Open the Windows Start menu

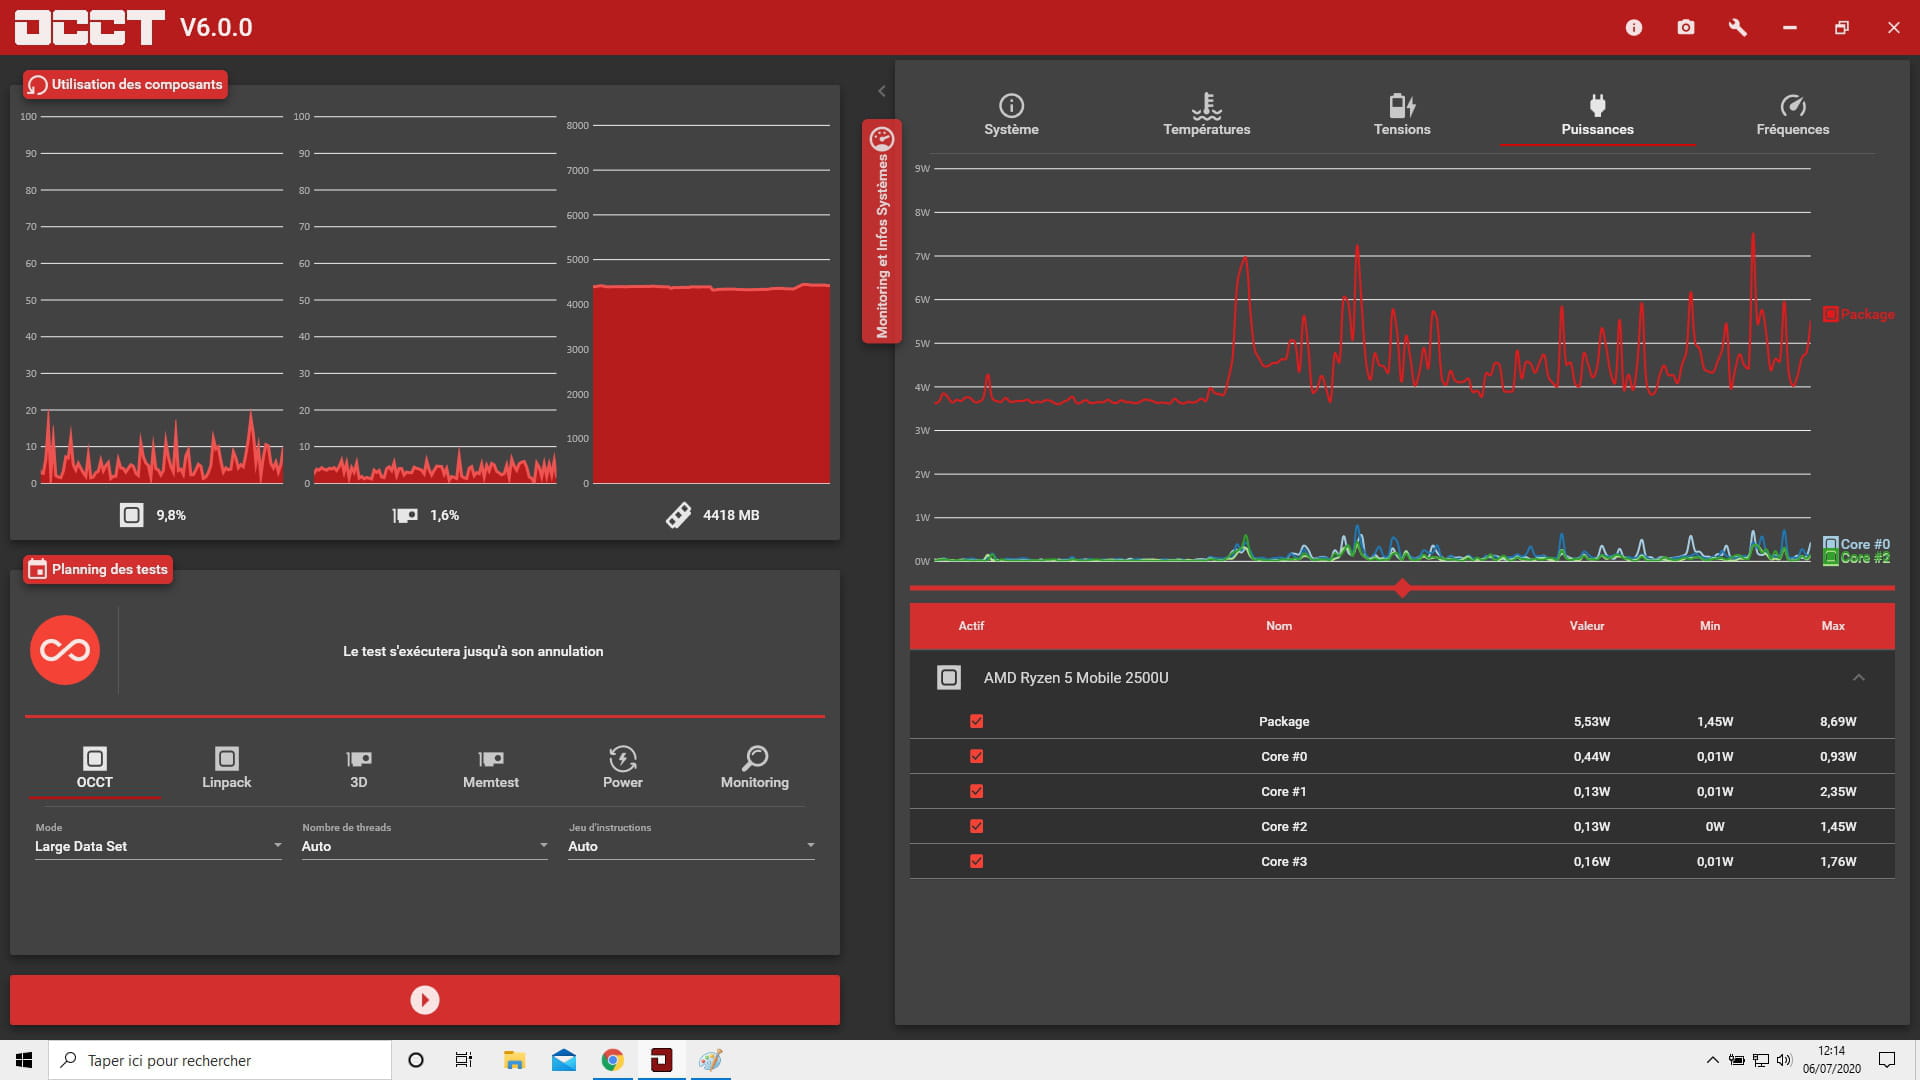click(x=24, y=1060)
